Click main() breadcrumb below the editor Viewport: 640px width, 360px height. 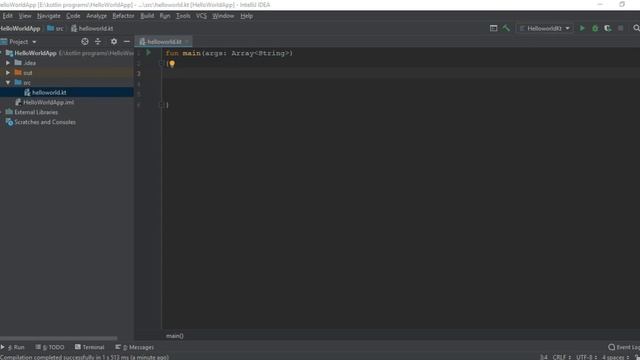tap(175, 336)
